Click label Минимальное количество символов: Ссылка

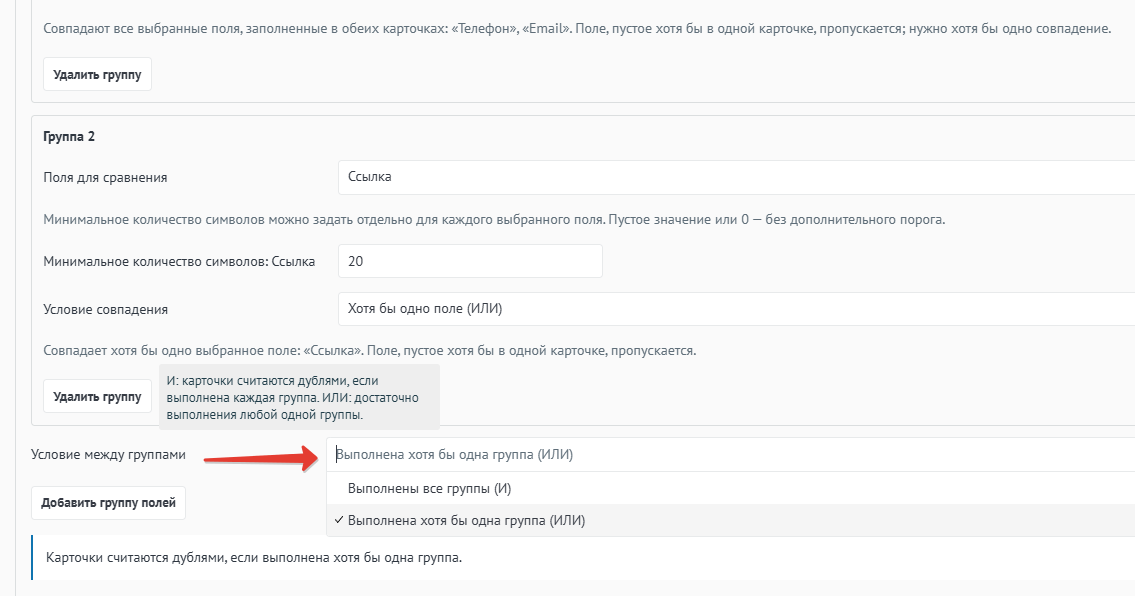click(179, 261)
